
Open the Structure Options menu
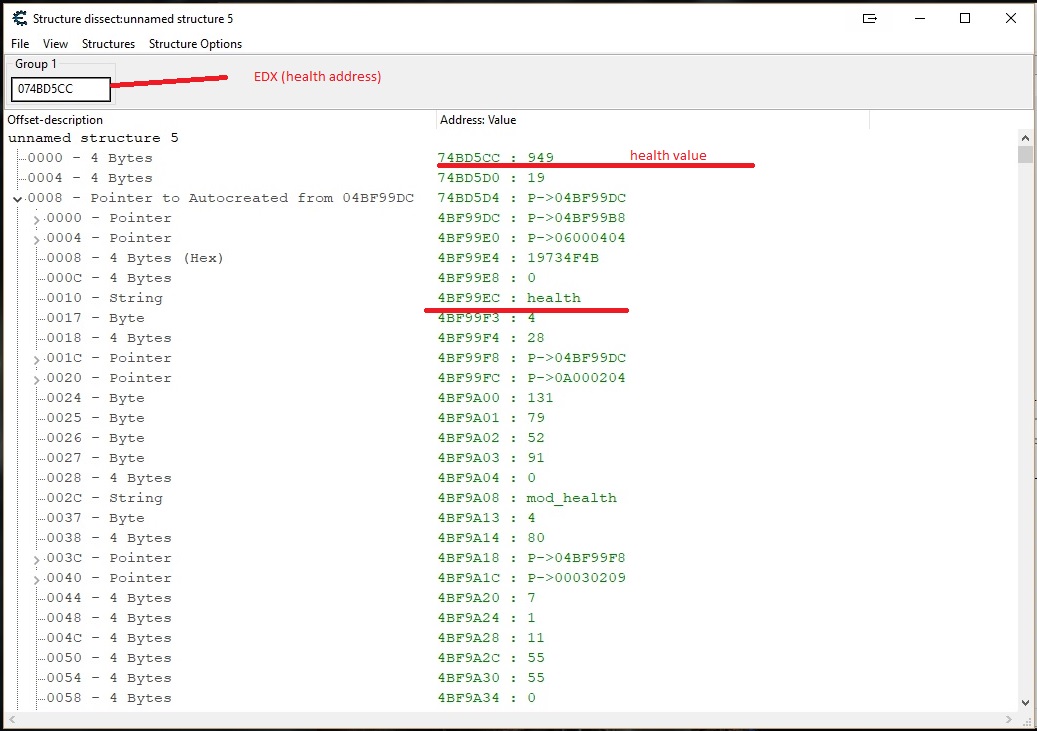point(195,44)
